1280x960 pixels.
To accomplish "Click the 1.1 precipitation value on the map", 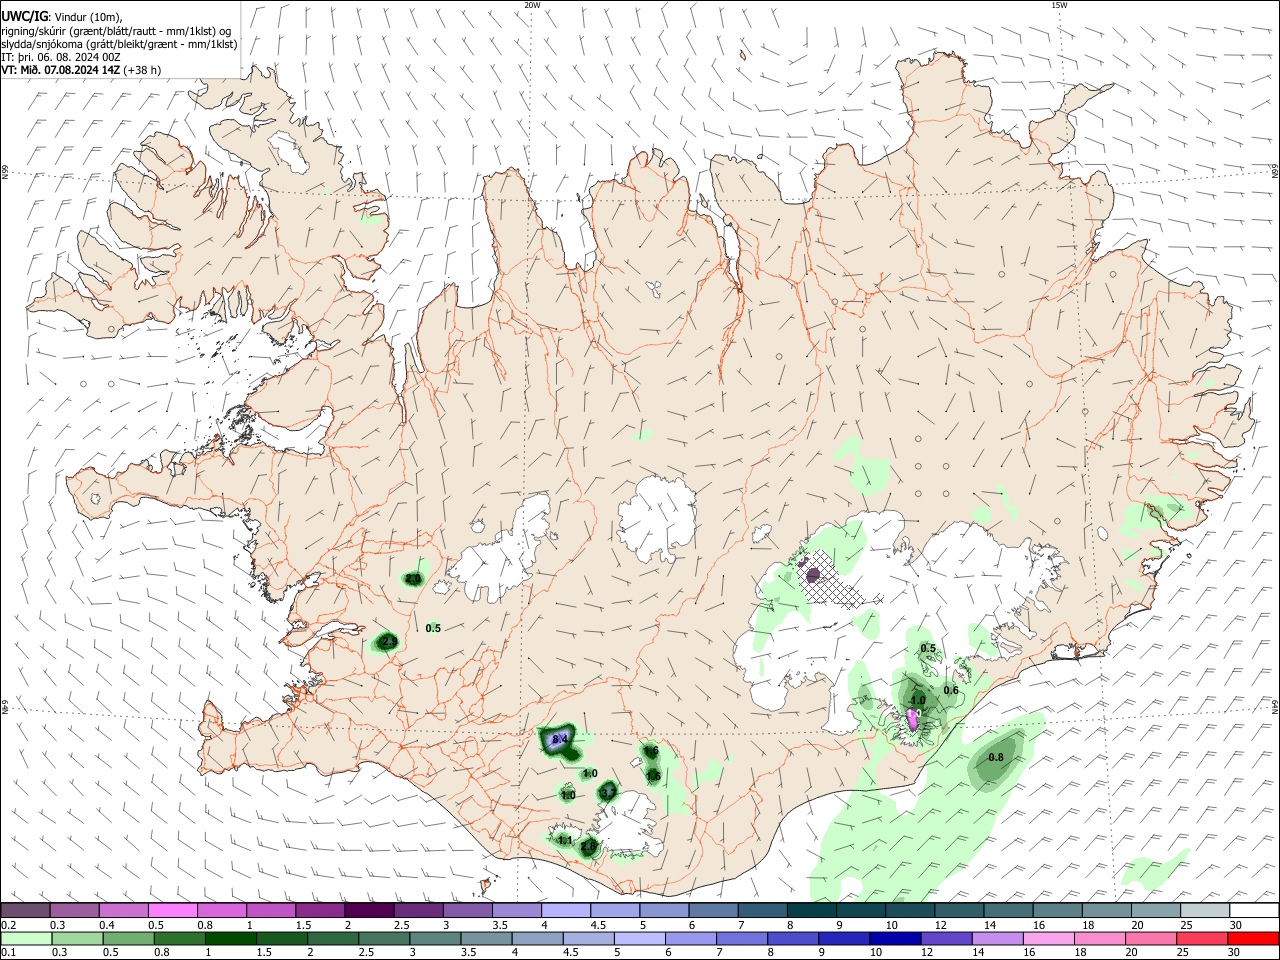I will [x=565, y=840].
